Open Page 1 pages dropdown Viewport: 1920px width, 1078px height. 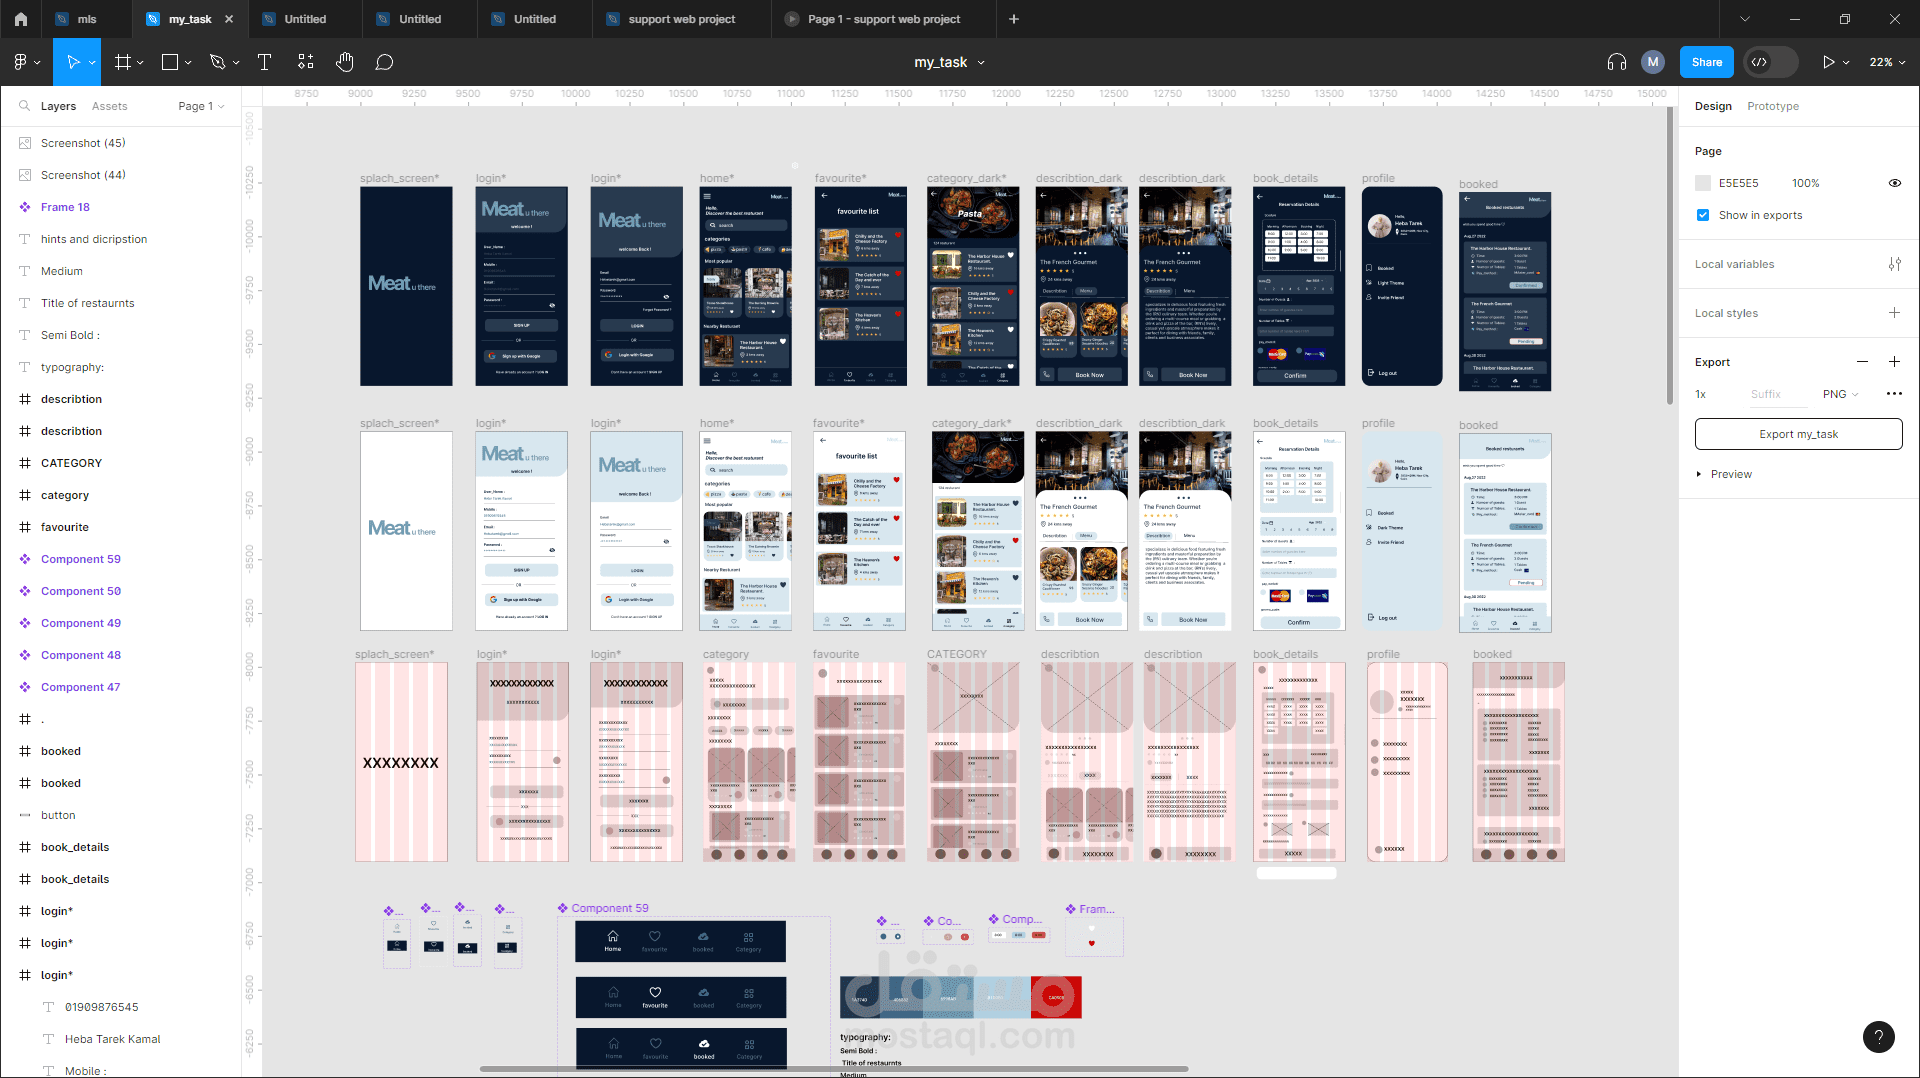point(201,106)
